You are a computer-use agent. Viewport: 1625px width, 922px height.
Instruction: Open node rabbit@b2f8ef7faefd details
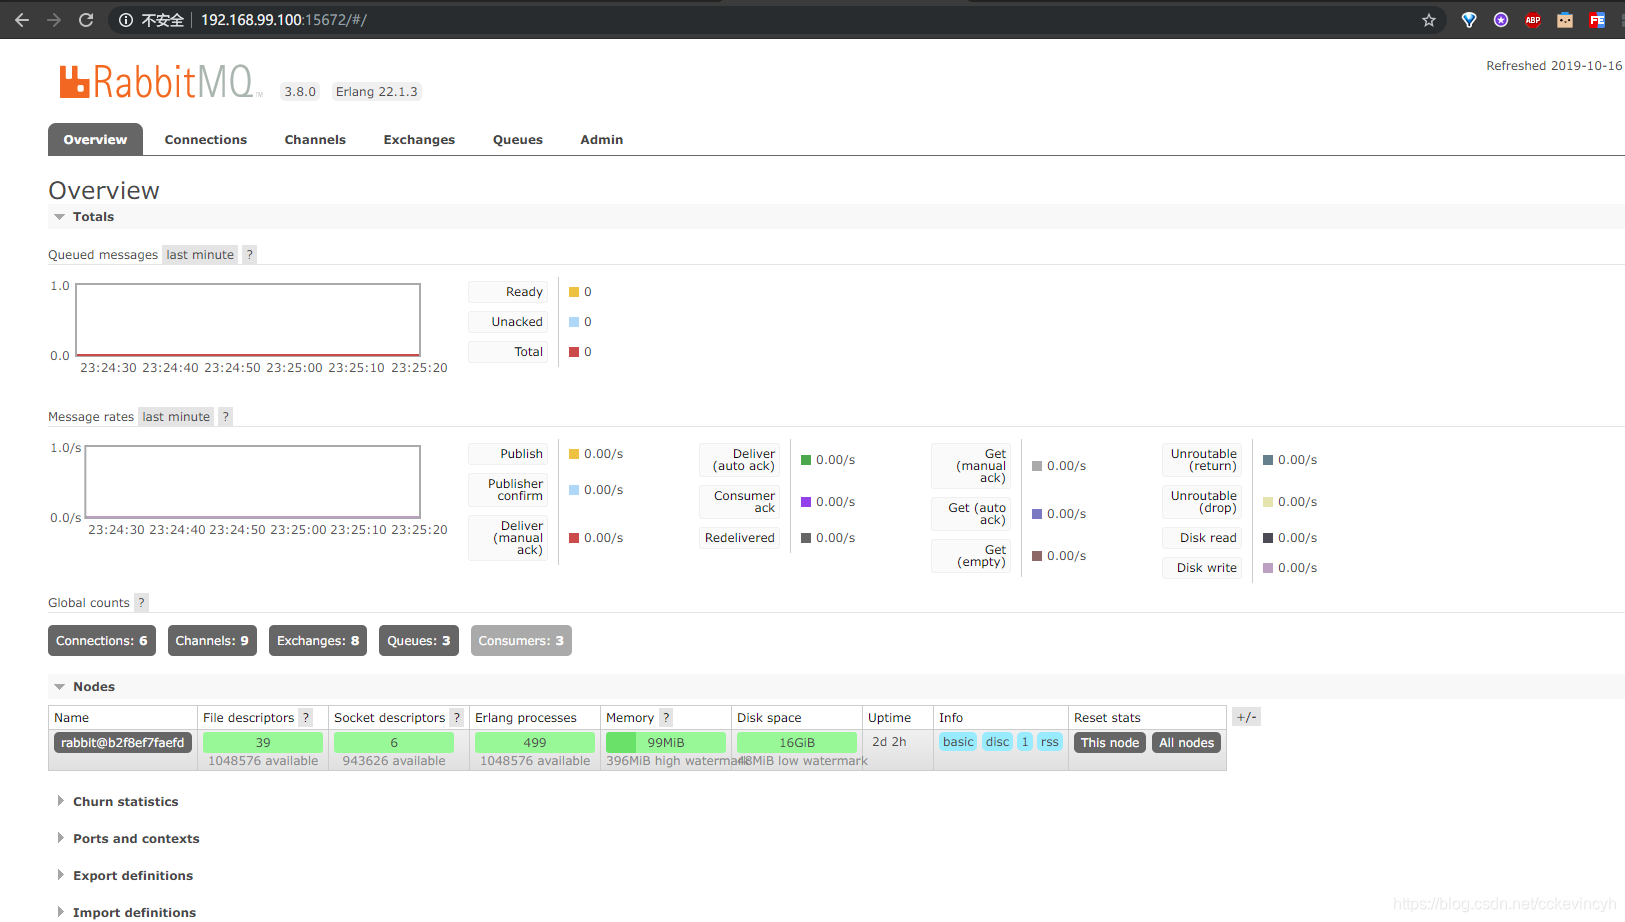(123, 743)
